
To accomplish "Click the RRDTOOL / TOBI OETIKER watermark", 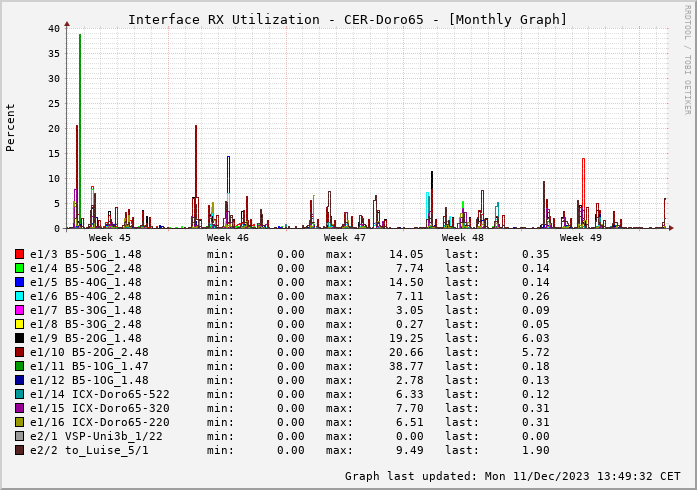I will (687, 60).
